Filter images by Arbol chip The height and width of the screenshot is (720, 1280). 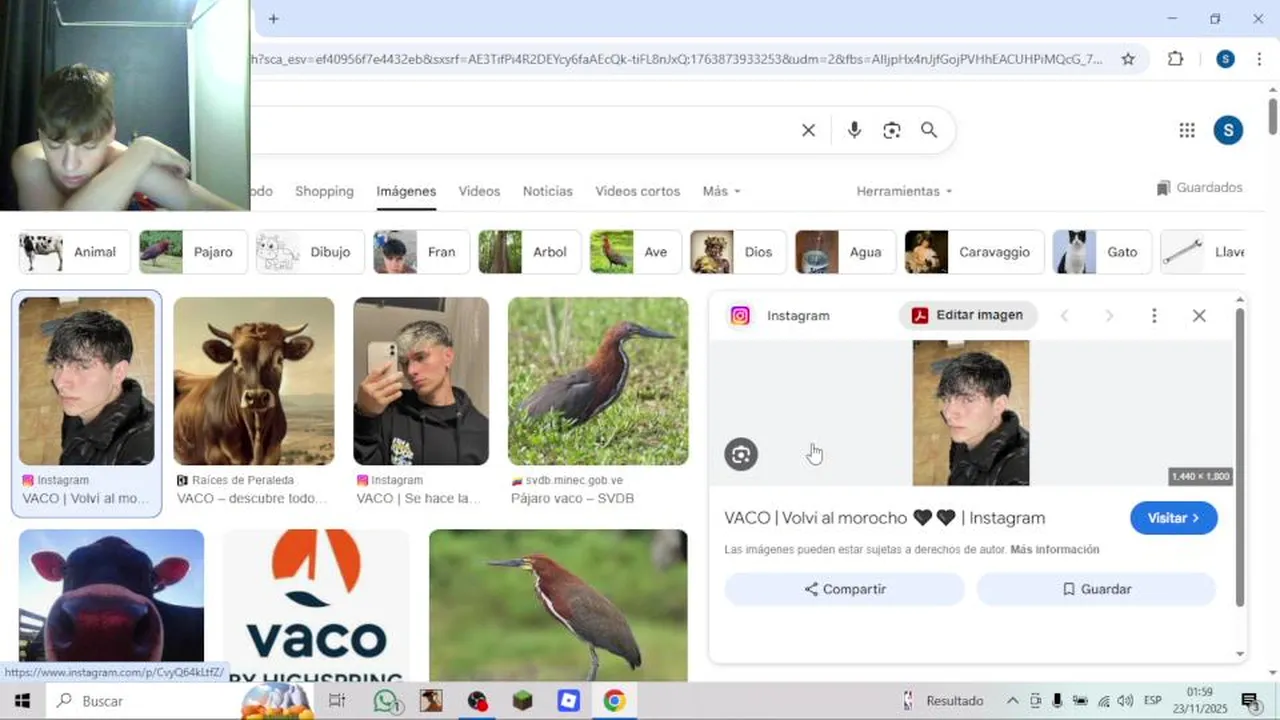pos(530,252)
